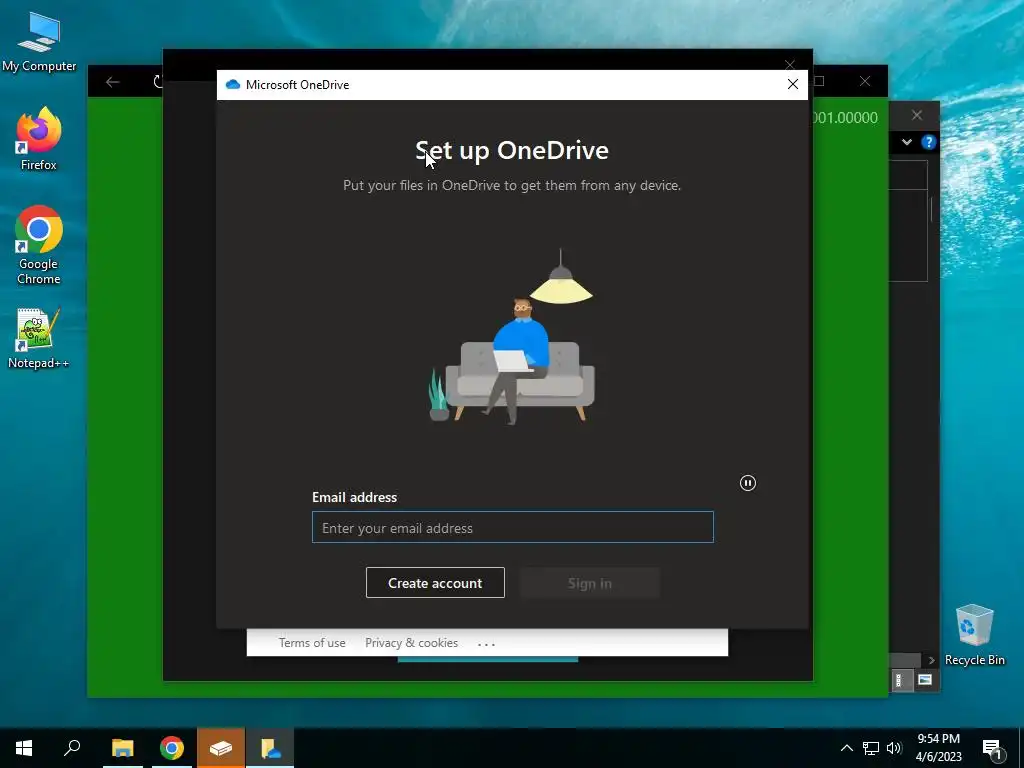Switch to Chrome in the taskbar
This screenshot has width=1024, height=768.
click(x=172, y=748)
